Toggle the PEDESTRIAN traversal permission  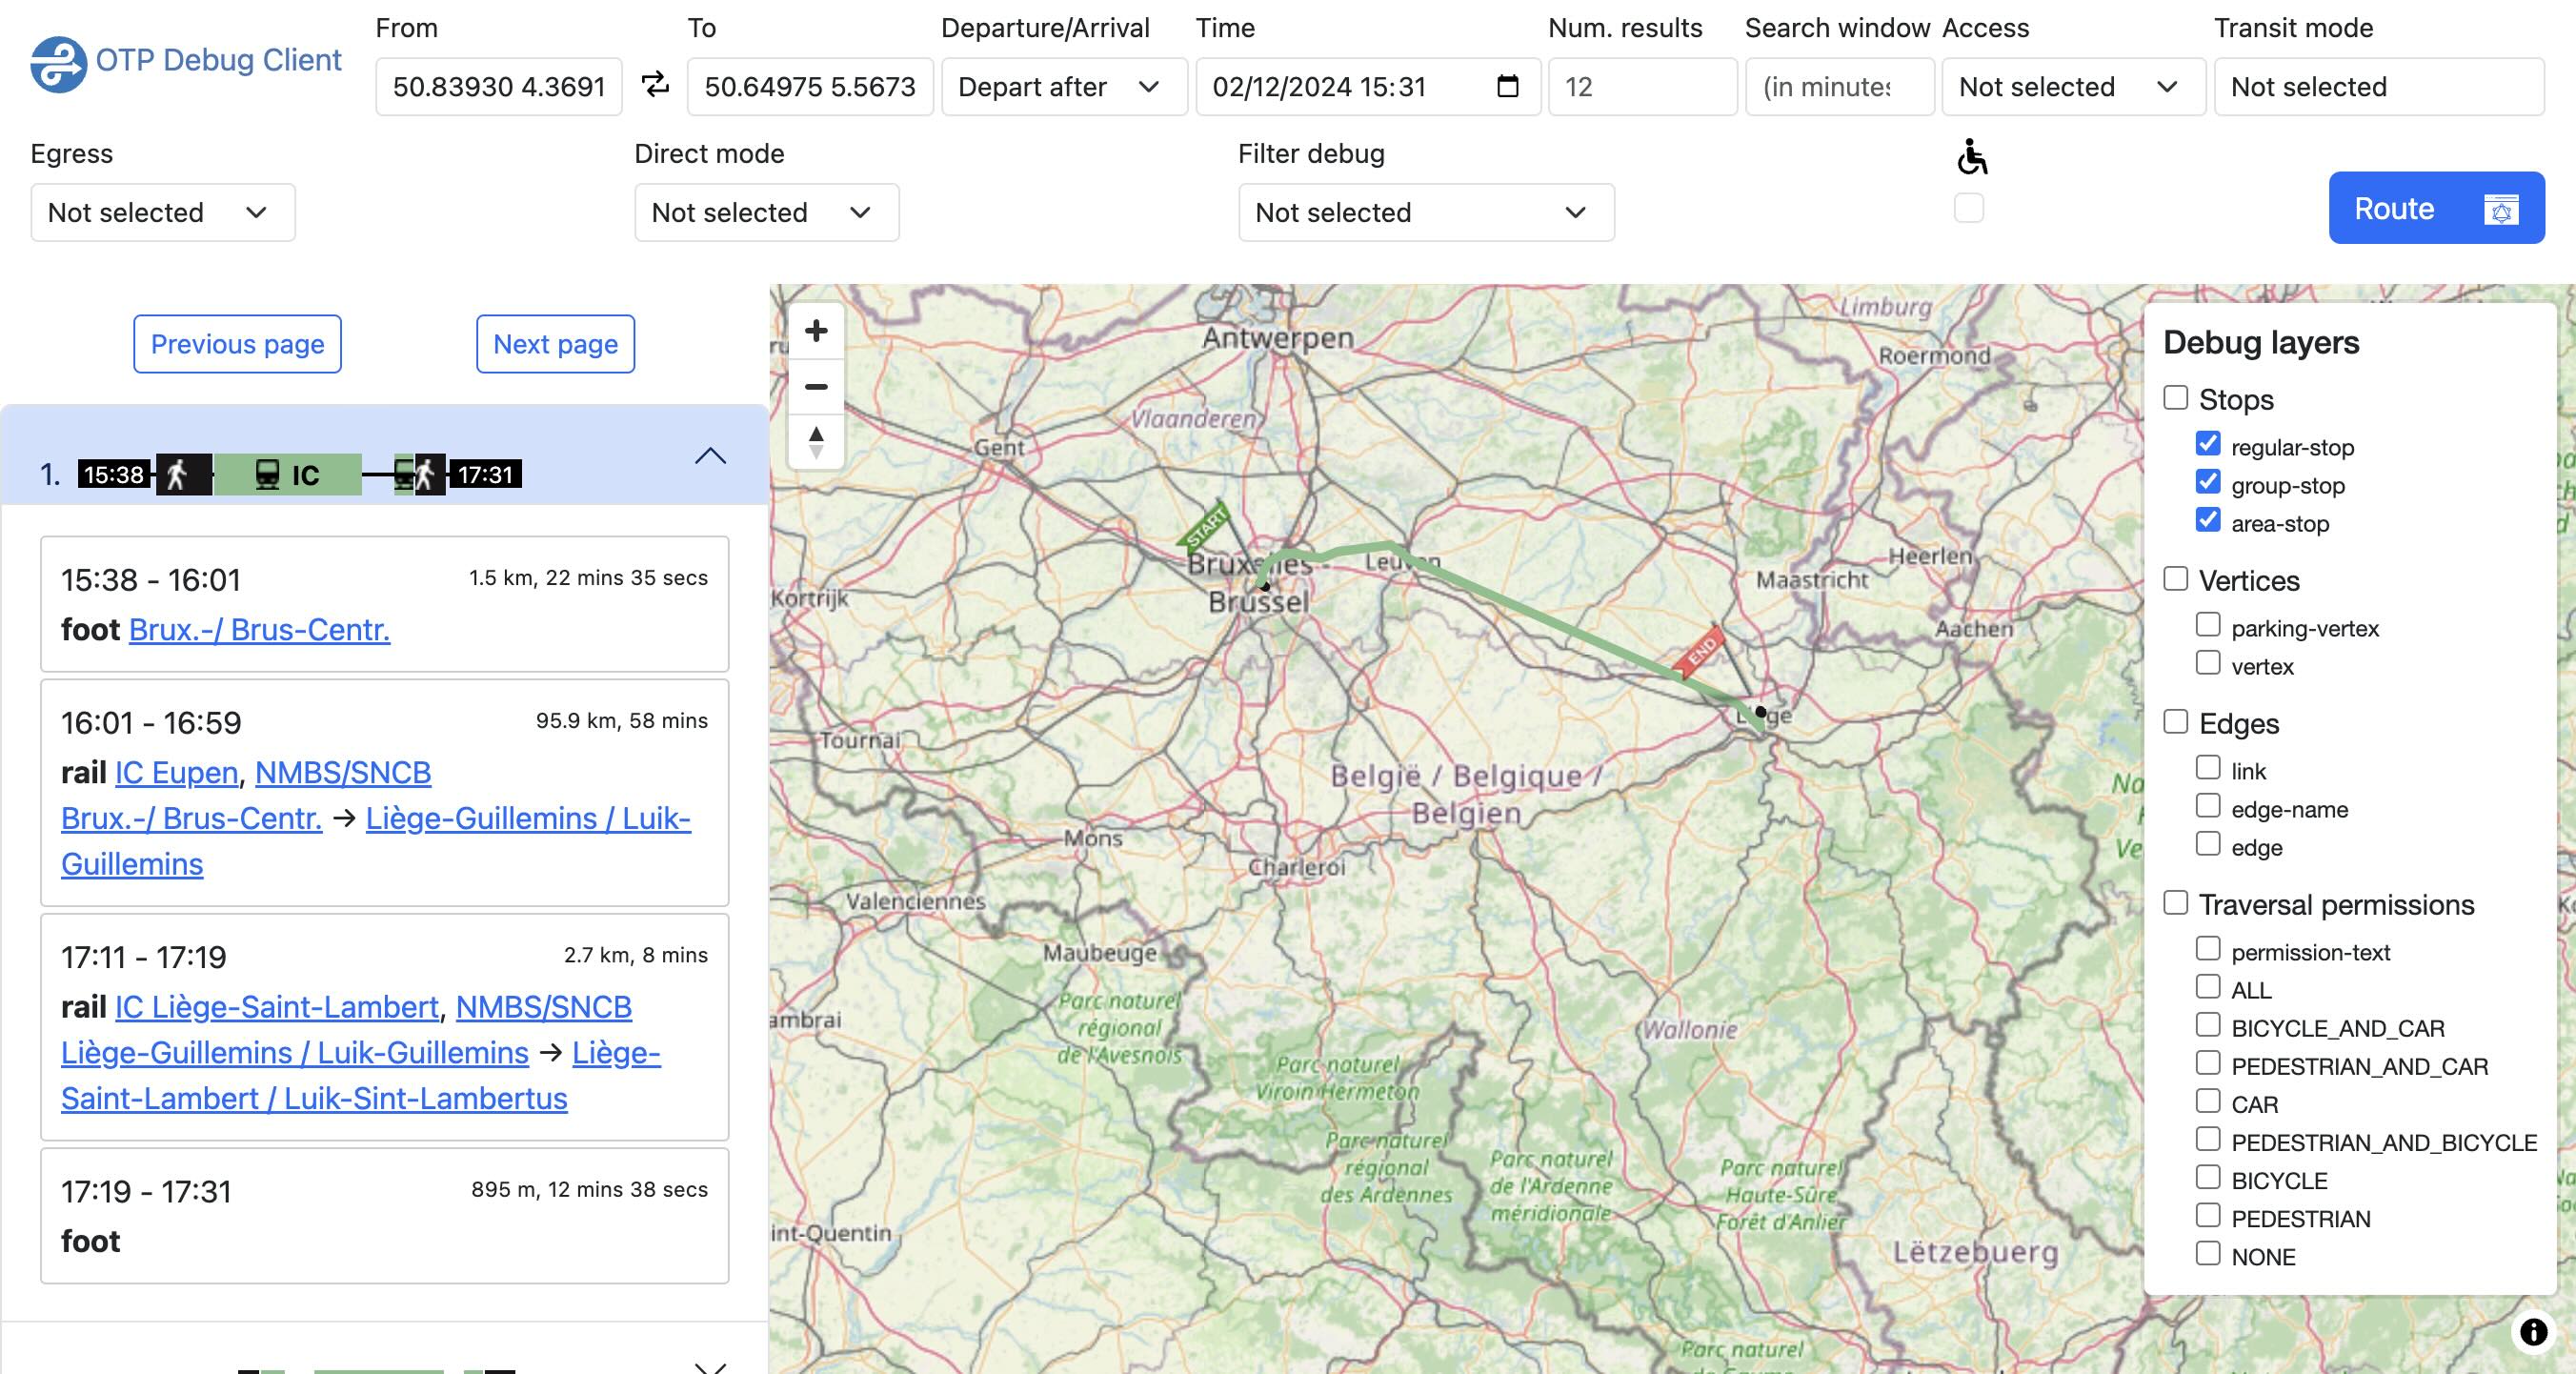(2208, 1217)
